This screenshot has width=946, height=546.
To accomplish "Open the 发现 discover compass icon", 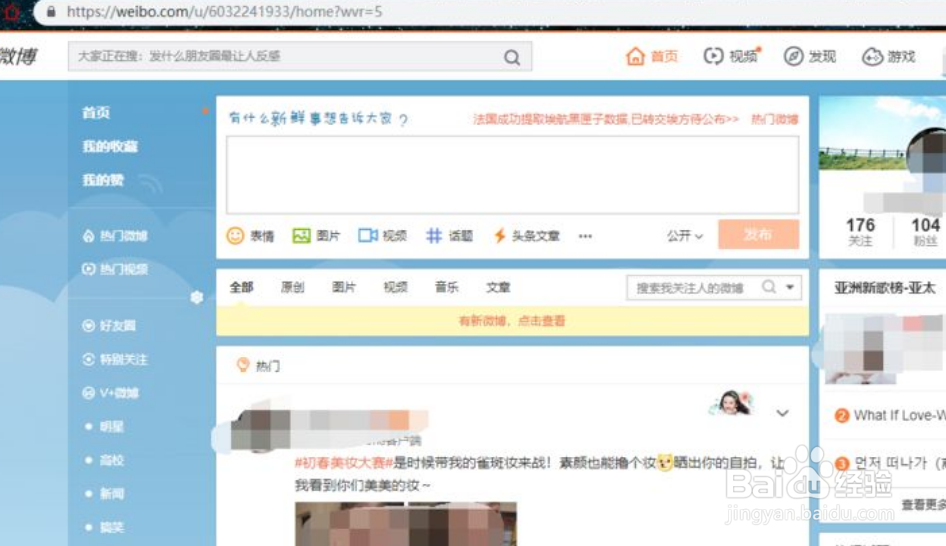I will 793,56.
